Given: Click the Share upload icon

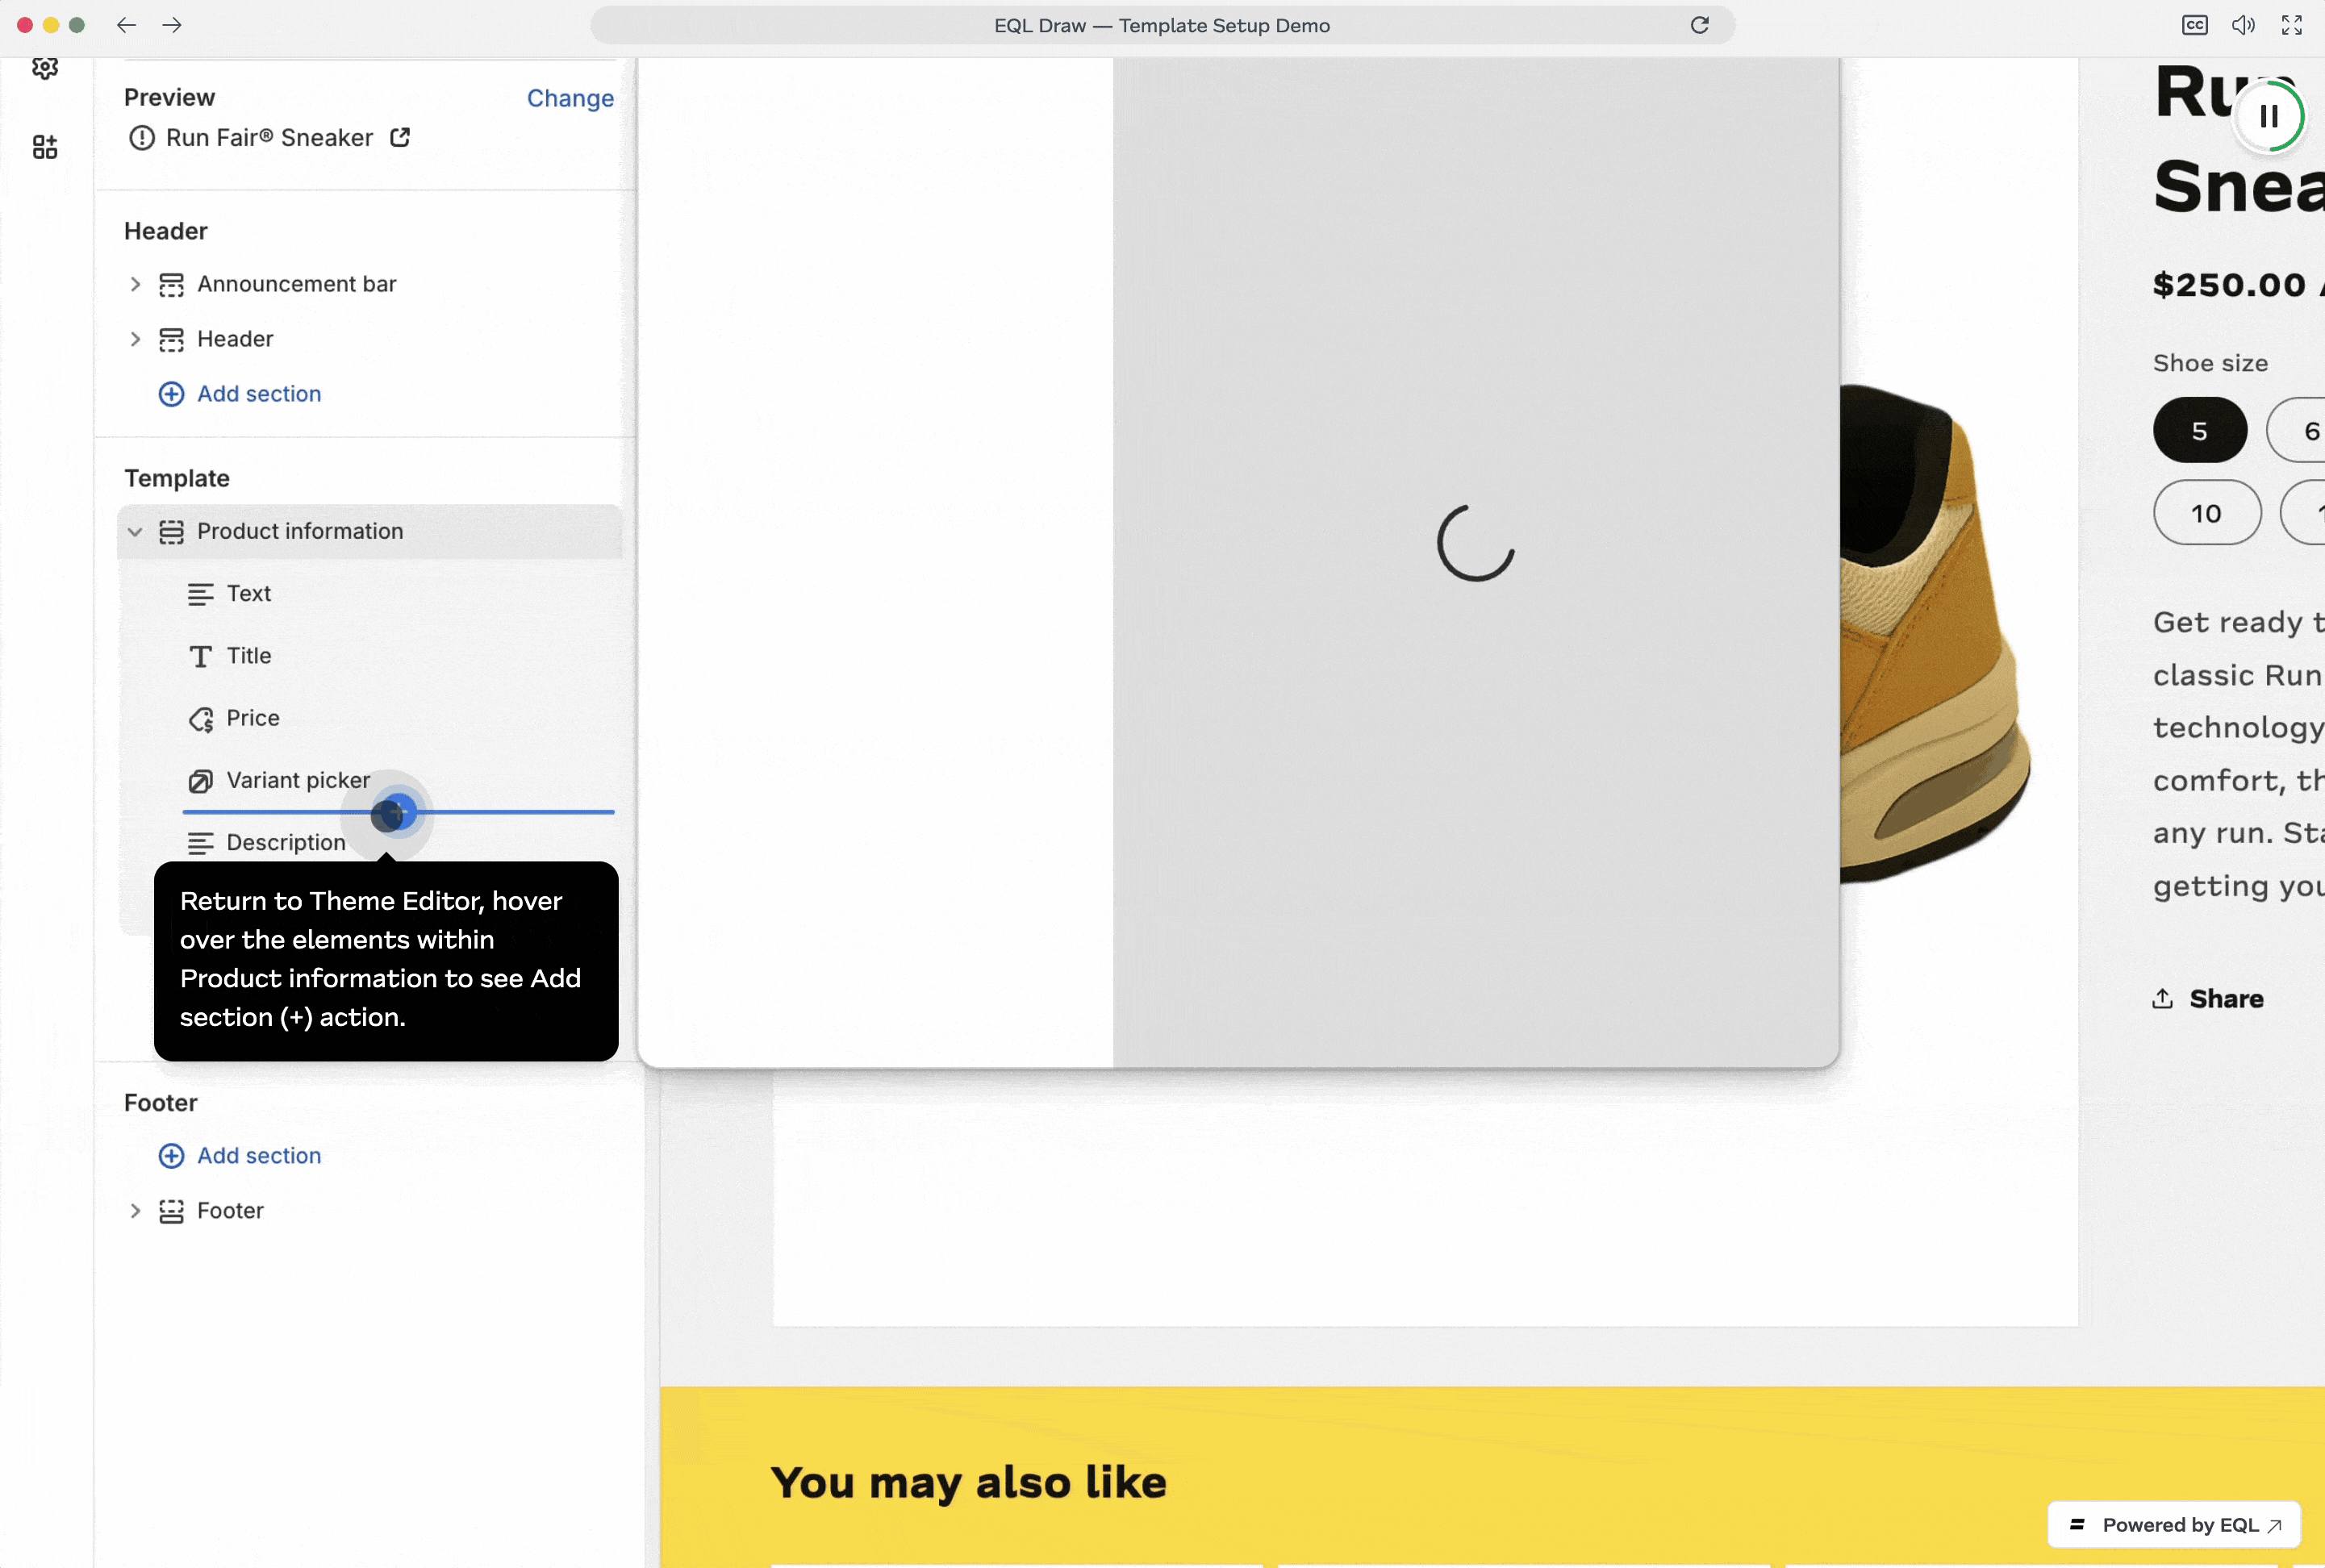Looking at the screenshot, I should point(2163,999).
